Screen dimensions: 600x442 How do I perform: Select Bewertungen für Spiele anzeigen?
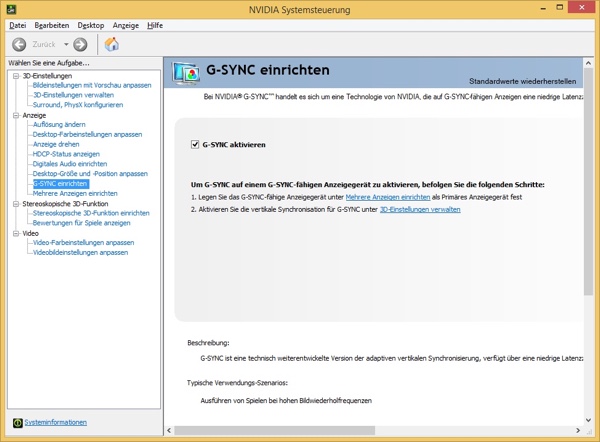pyautogui.click(x=81, y=223)
